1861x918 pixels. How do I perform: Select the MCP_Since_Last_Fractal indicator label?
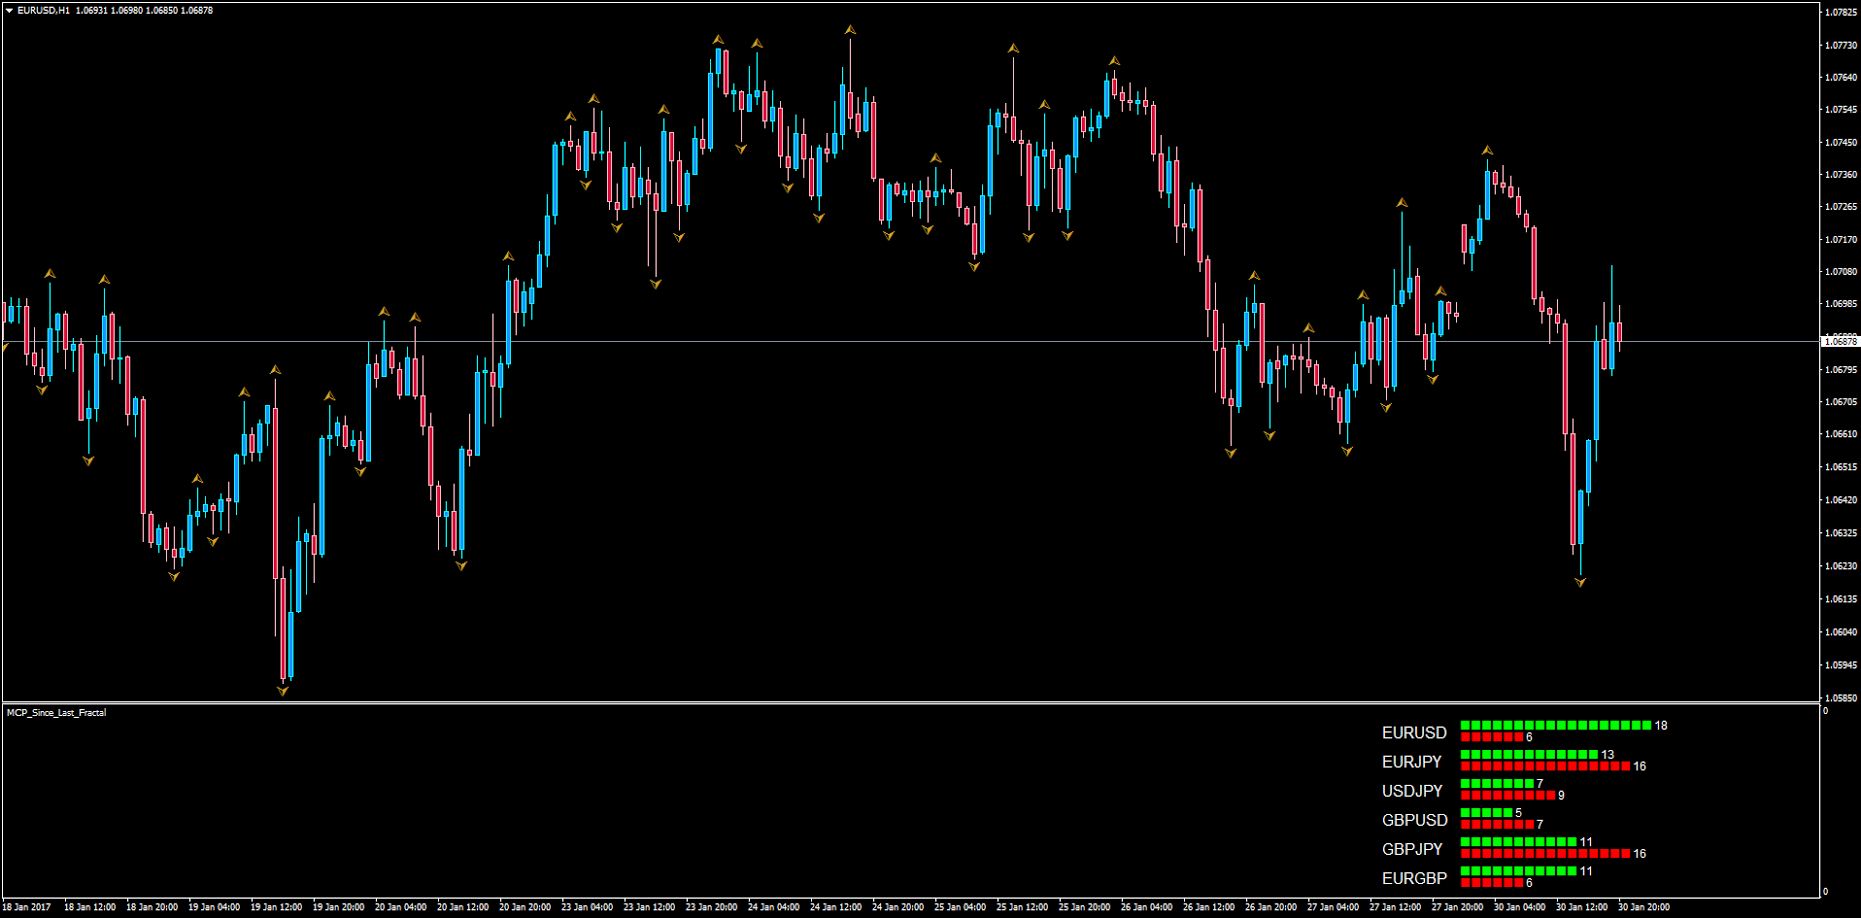[x=56, y=713]
